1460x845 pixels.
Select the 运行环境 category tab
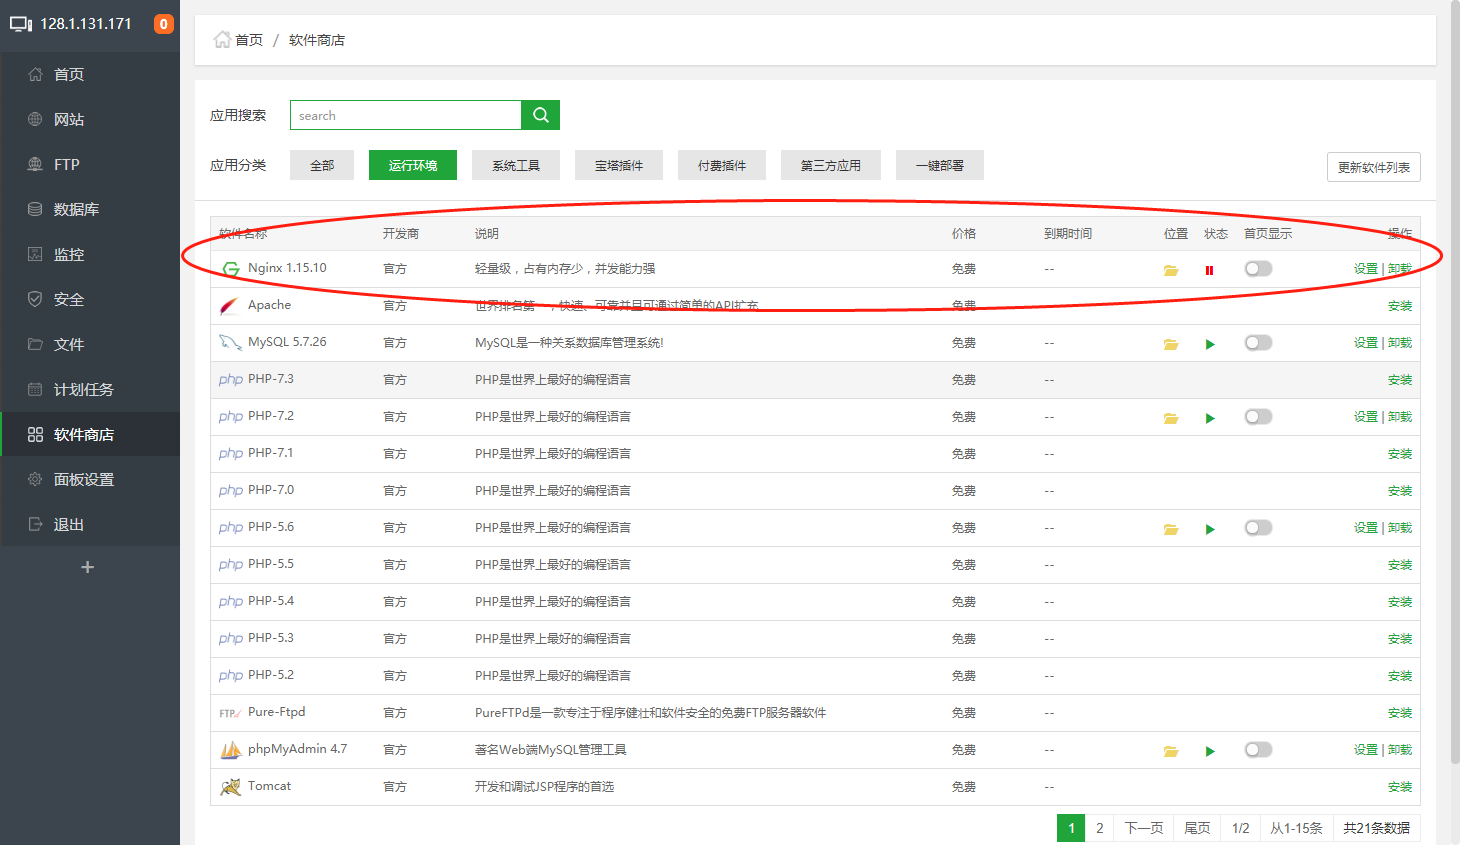pos(413,165)
